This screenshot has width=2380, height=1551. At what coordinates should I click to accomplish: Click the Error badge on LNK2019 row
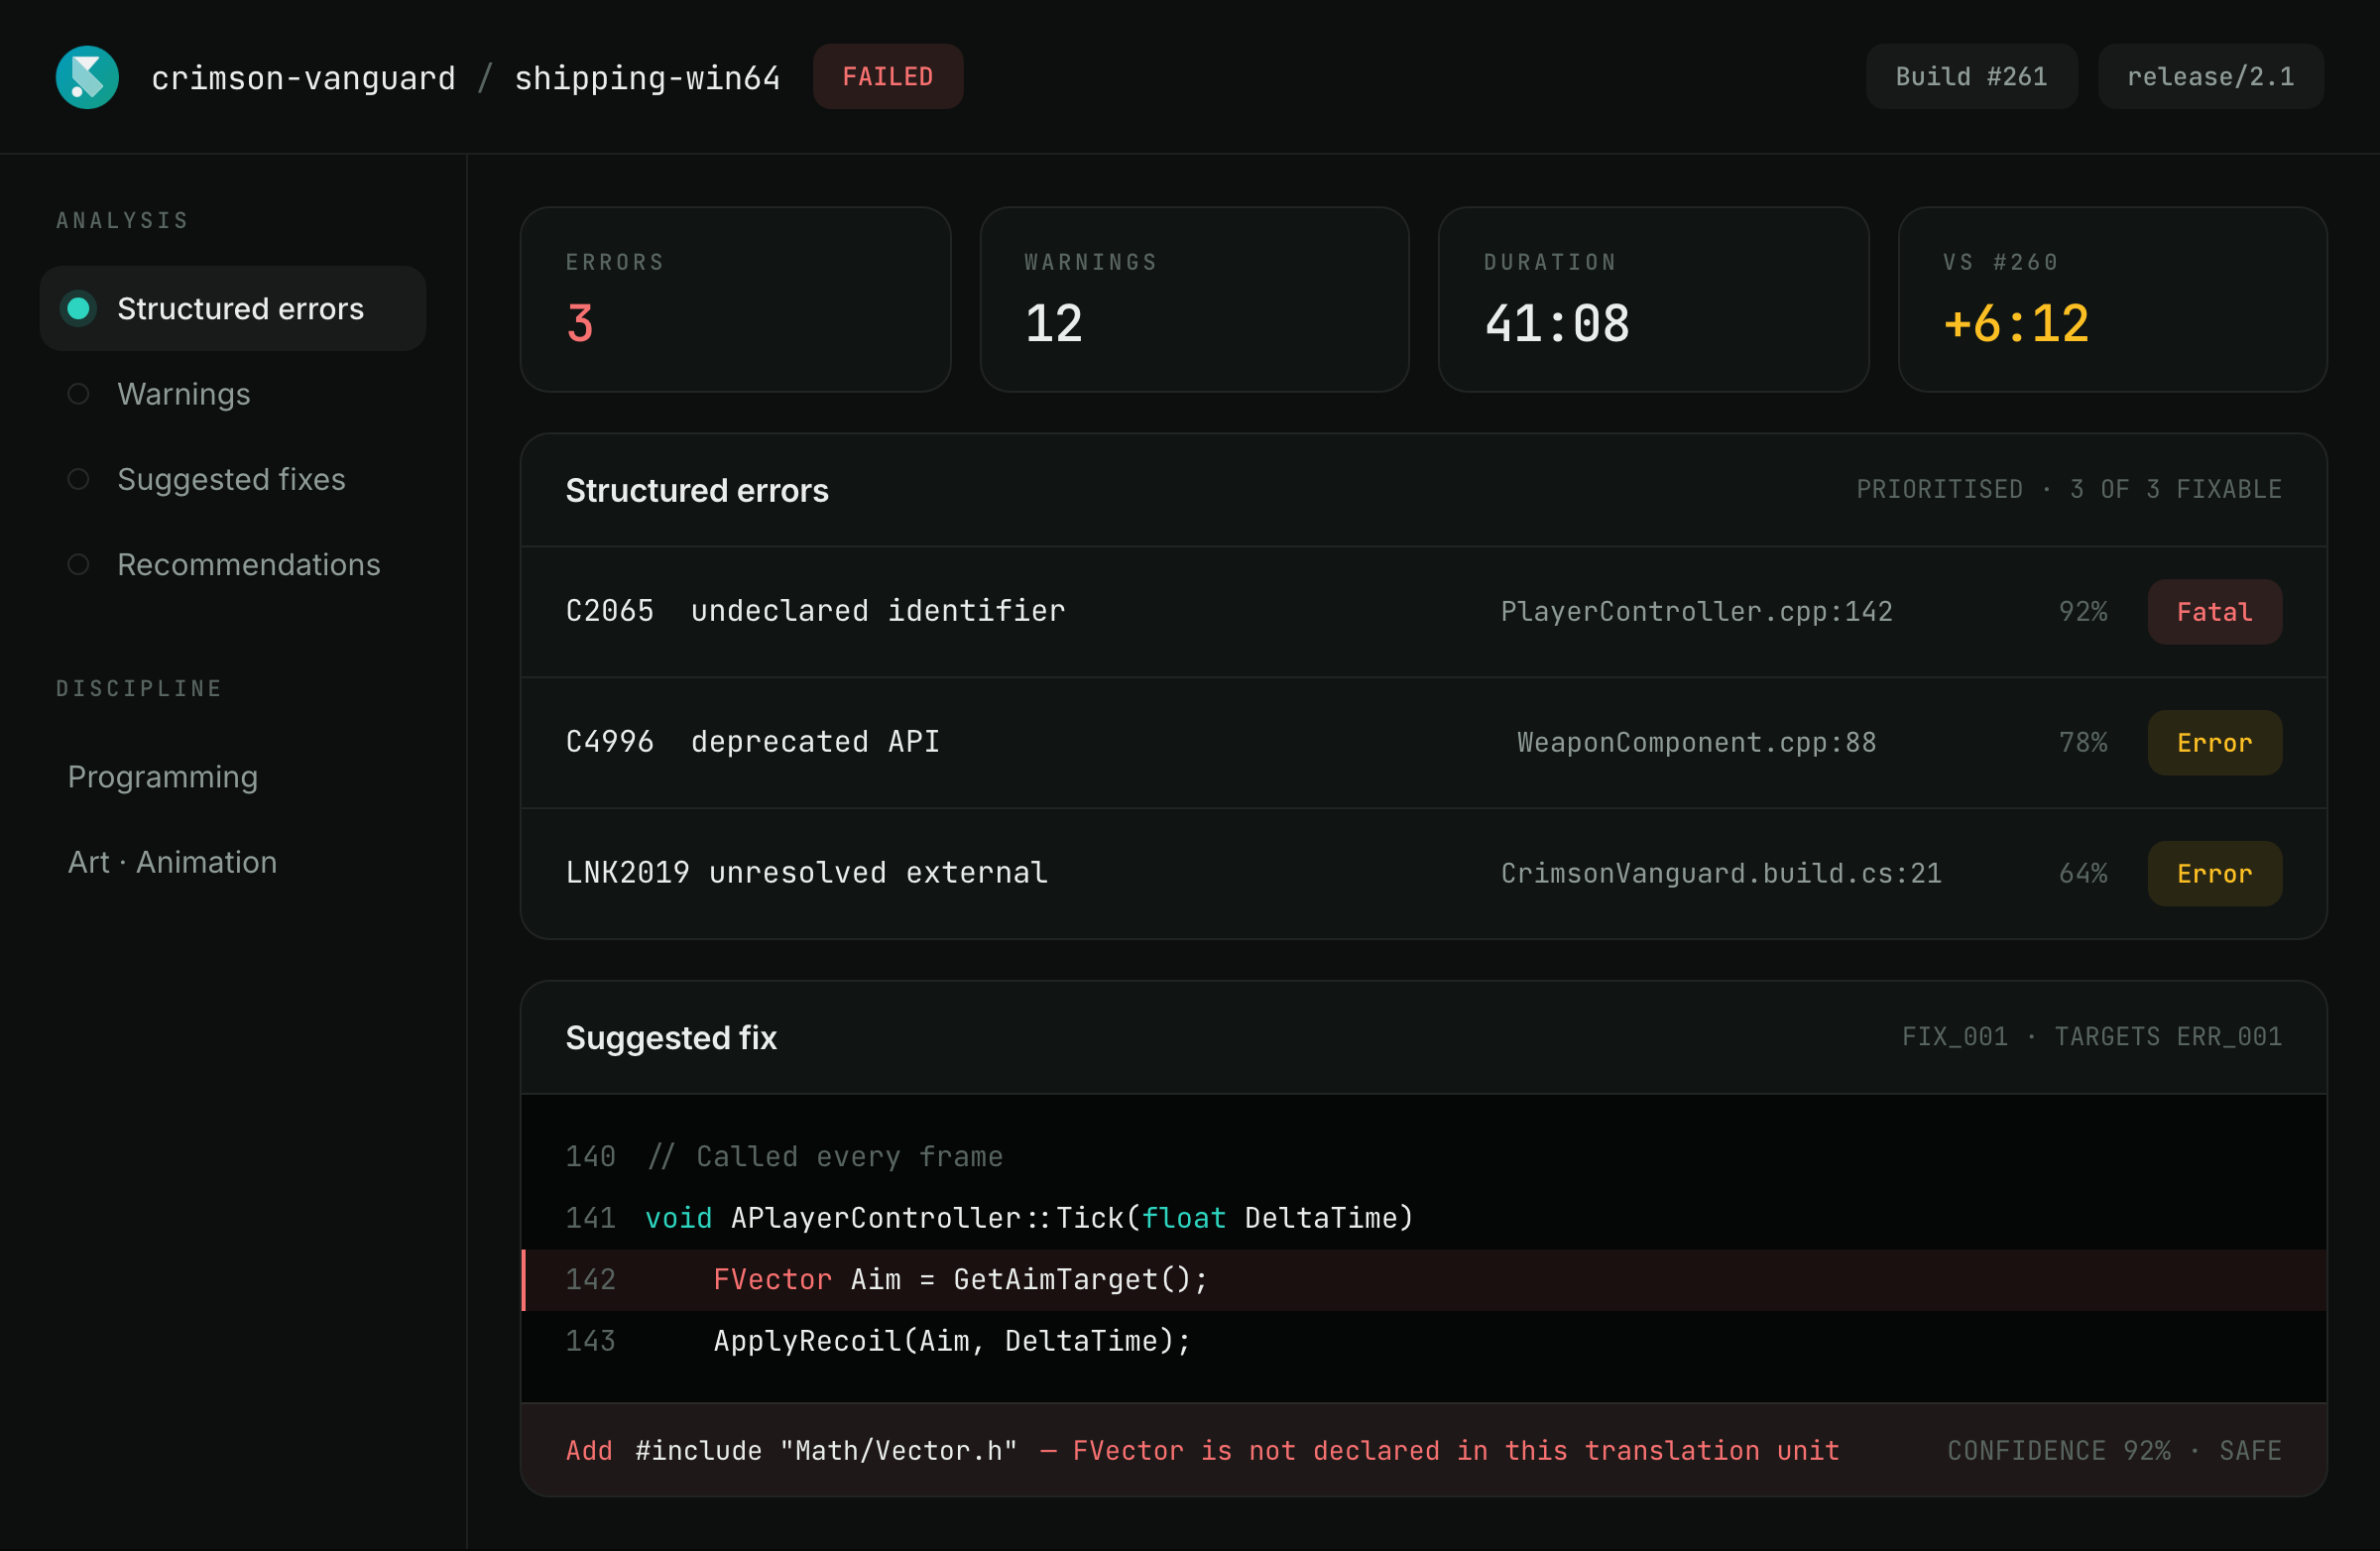[2215, 874]
